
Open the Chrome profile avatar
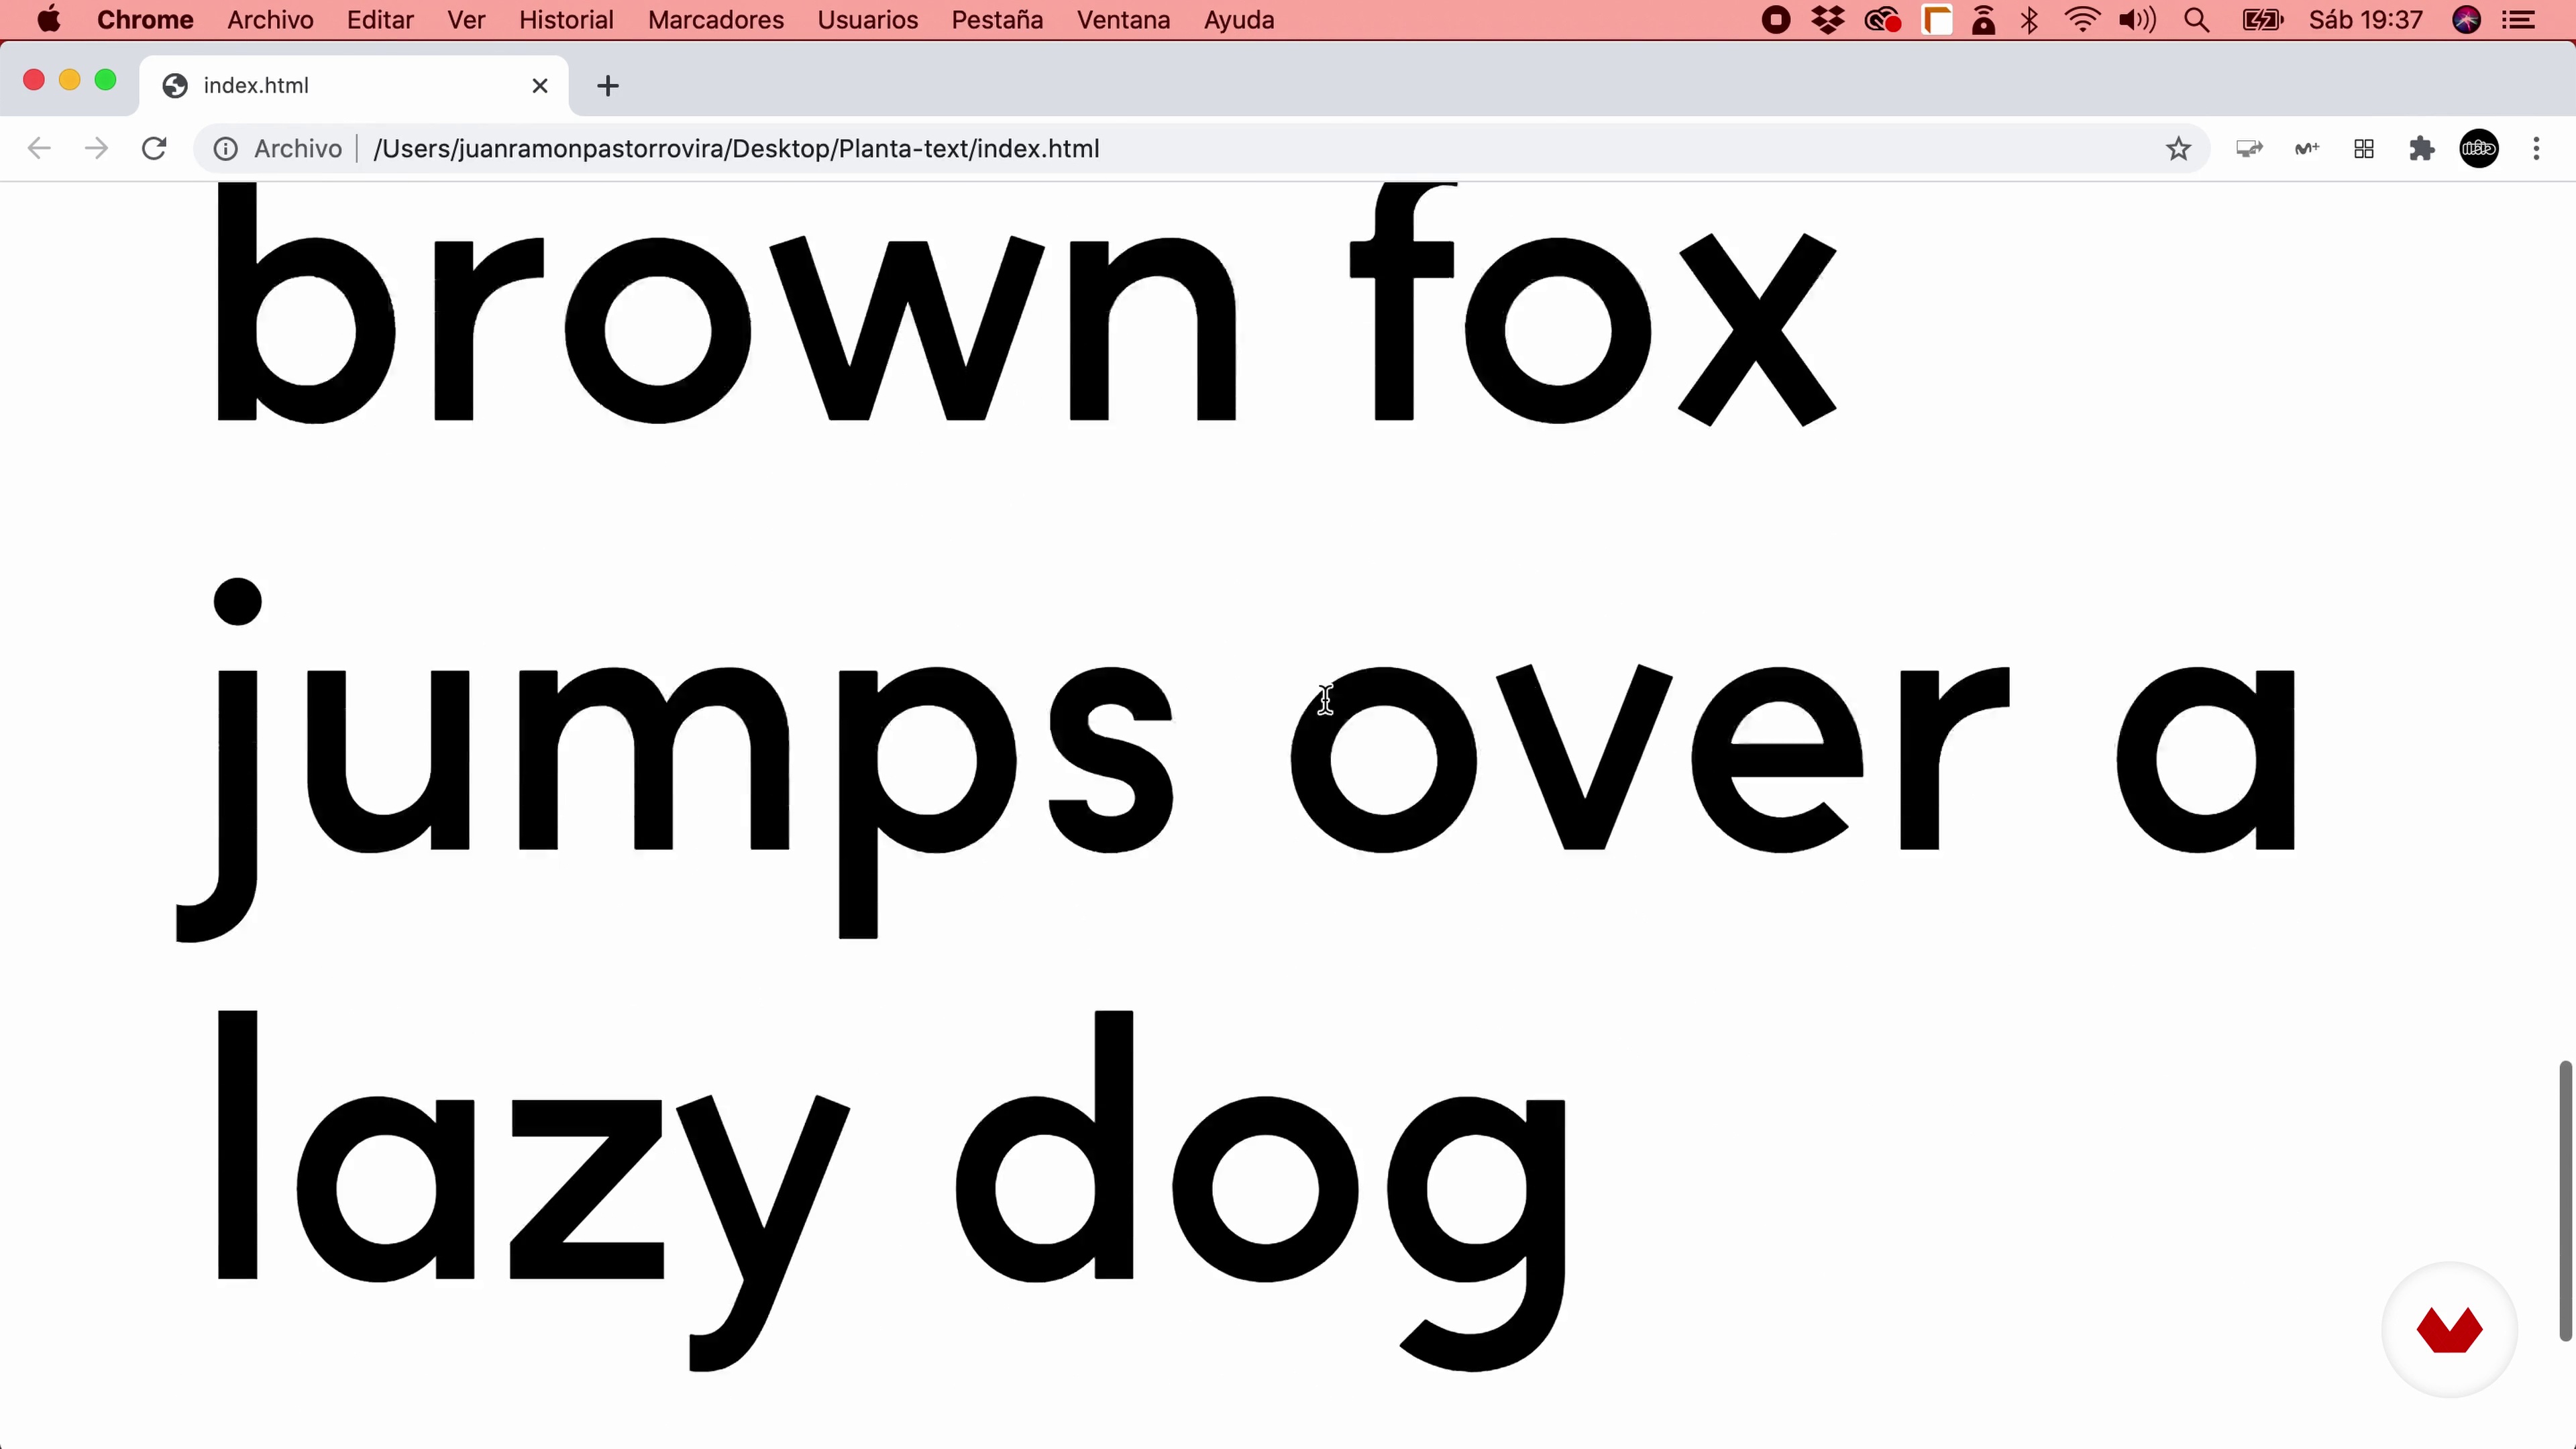2479,149
